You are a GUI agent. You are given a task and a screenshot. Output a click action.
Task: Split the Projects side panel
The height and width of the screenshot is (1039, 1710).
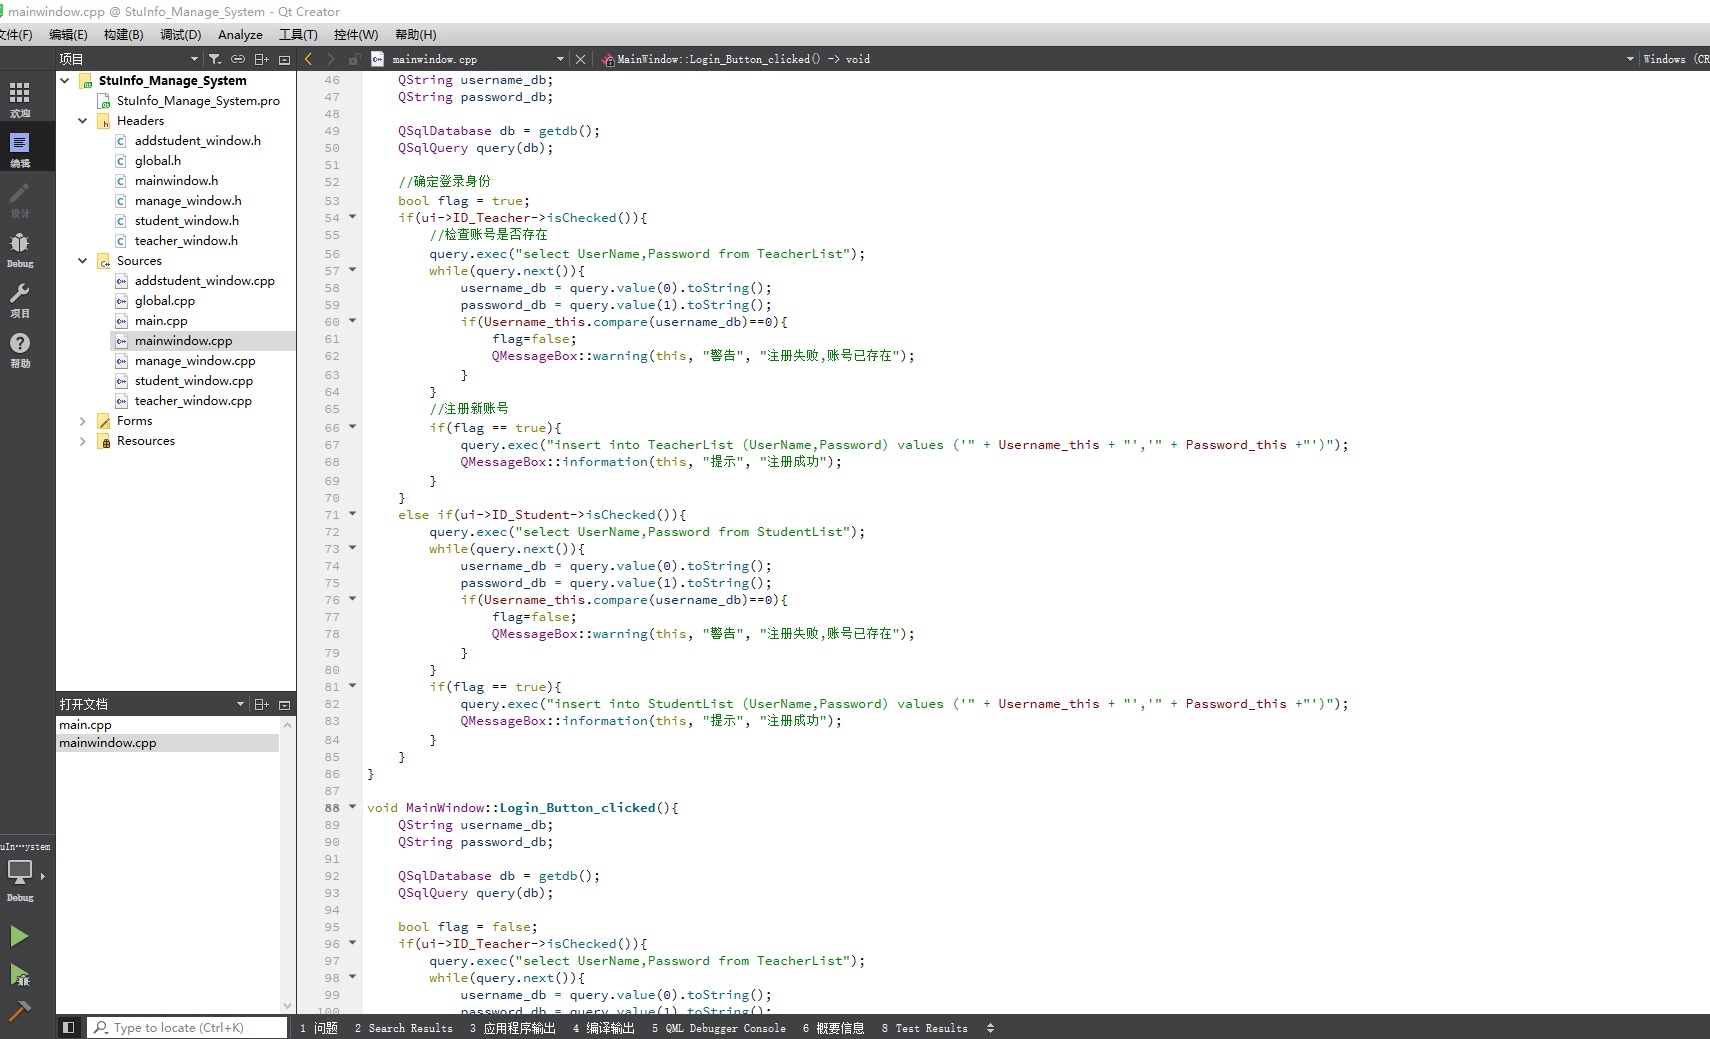pos(262,59)
